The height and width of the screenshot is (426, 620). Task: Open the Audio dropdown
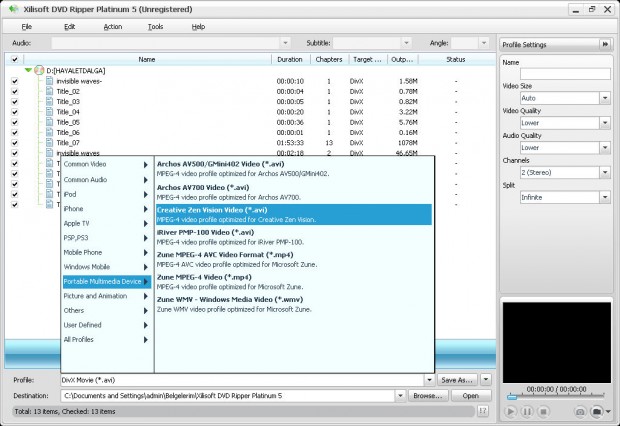click(285, 43)
